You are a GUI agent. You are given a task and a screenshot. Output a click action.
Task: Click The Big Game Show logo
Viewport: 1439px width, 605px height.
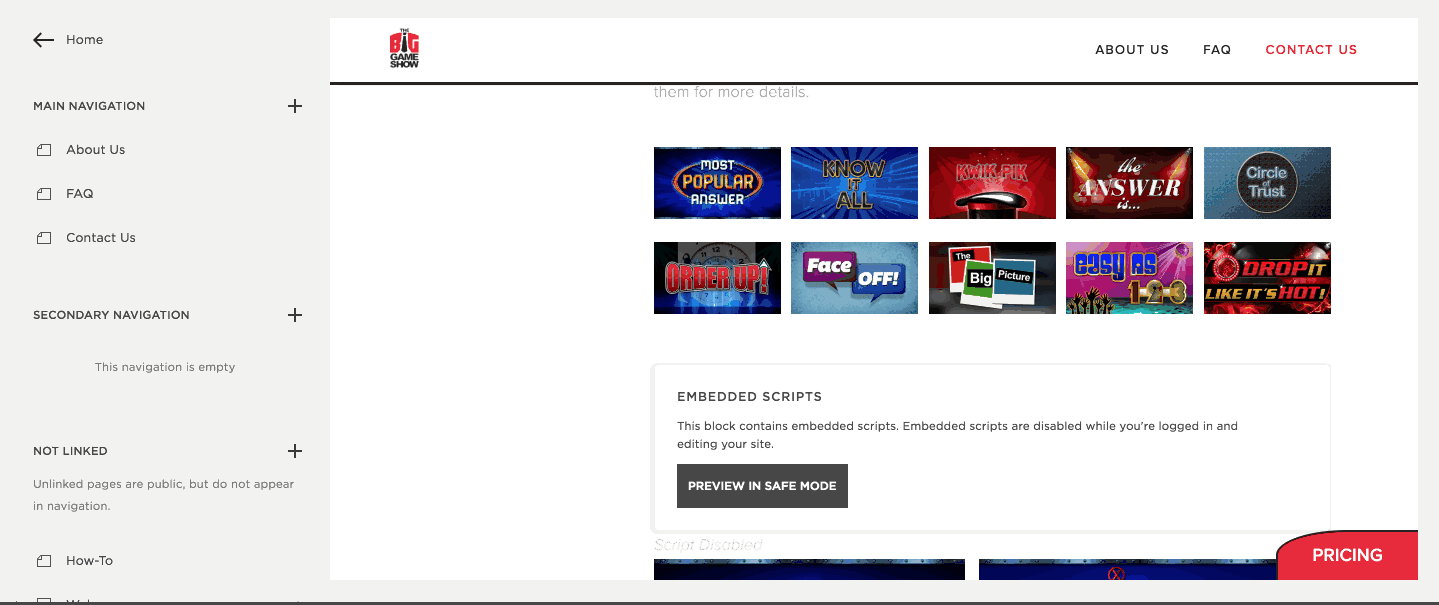pyautogui.click(x=404, y=49)
